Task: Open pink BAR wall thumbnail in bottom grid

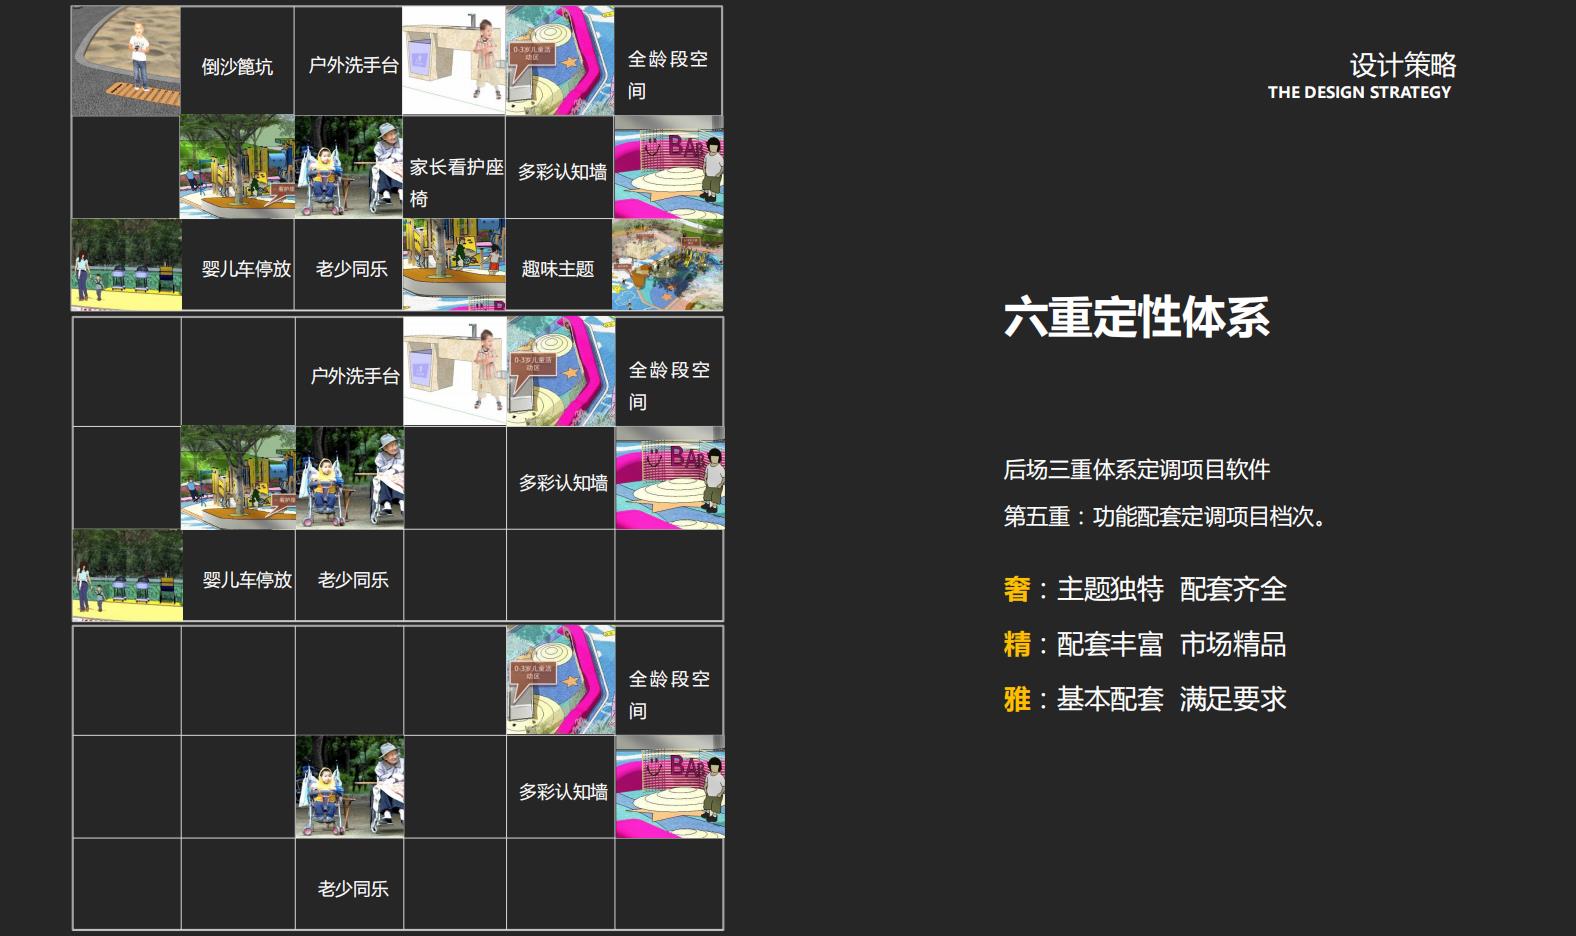Action: pyautogui.click(x=670, y=787)
